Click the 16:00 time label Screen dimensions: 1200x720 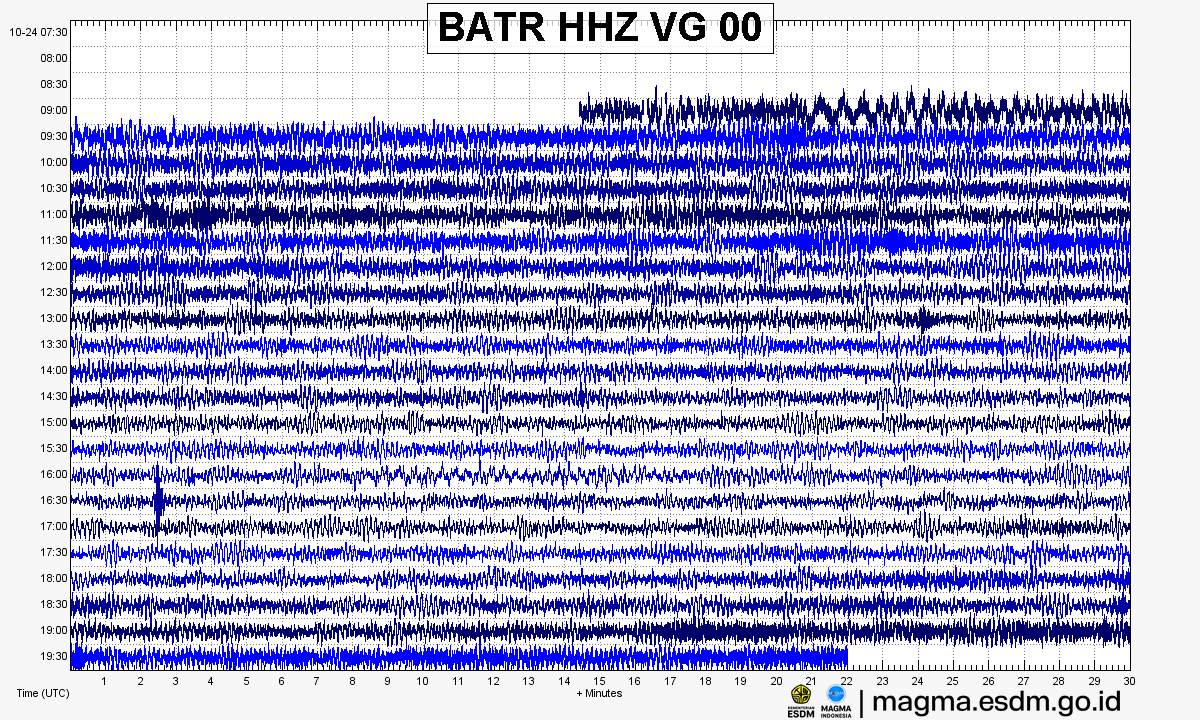54,474
